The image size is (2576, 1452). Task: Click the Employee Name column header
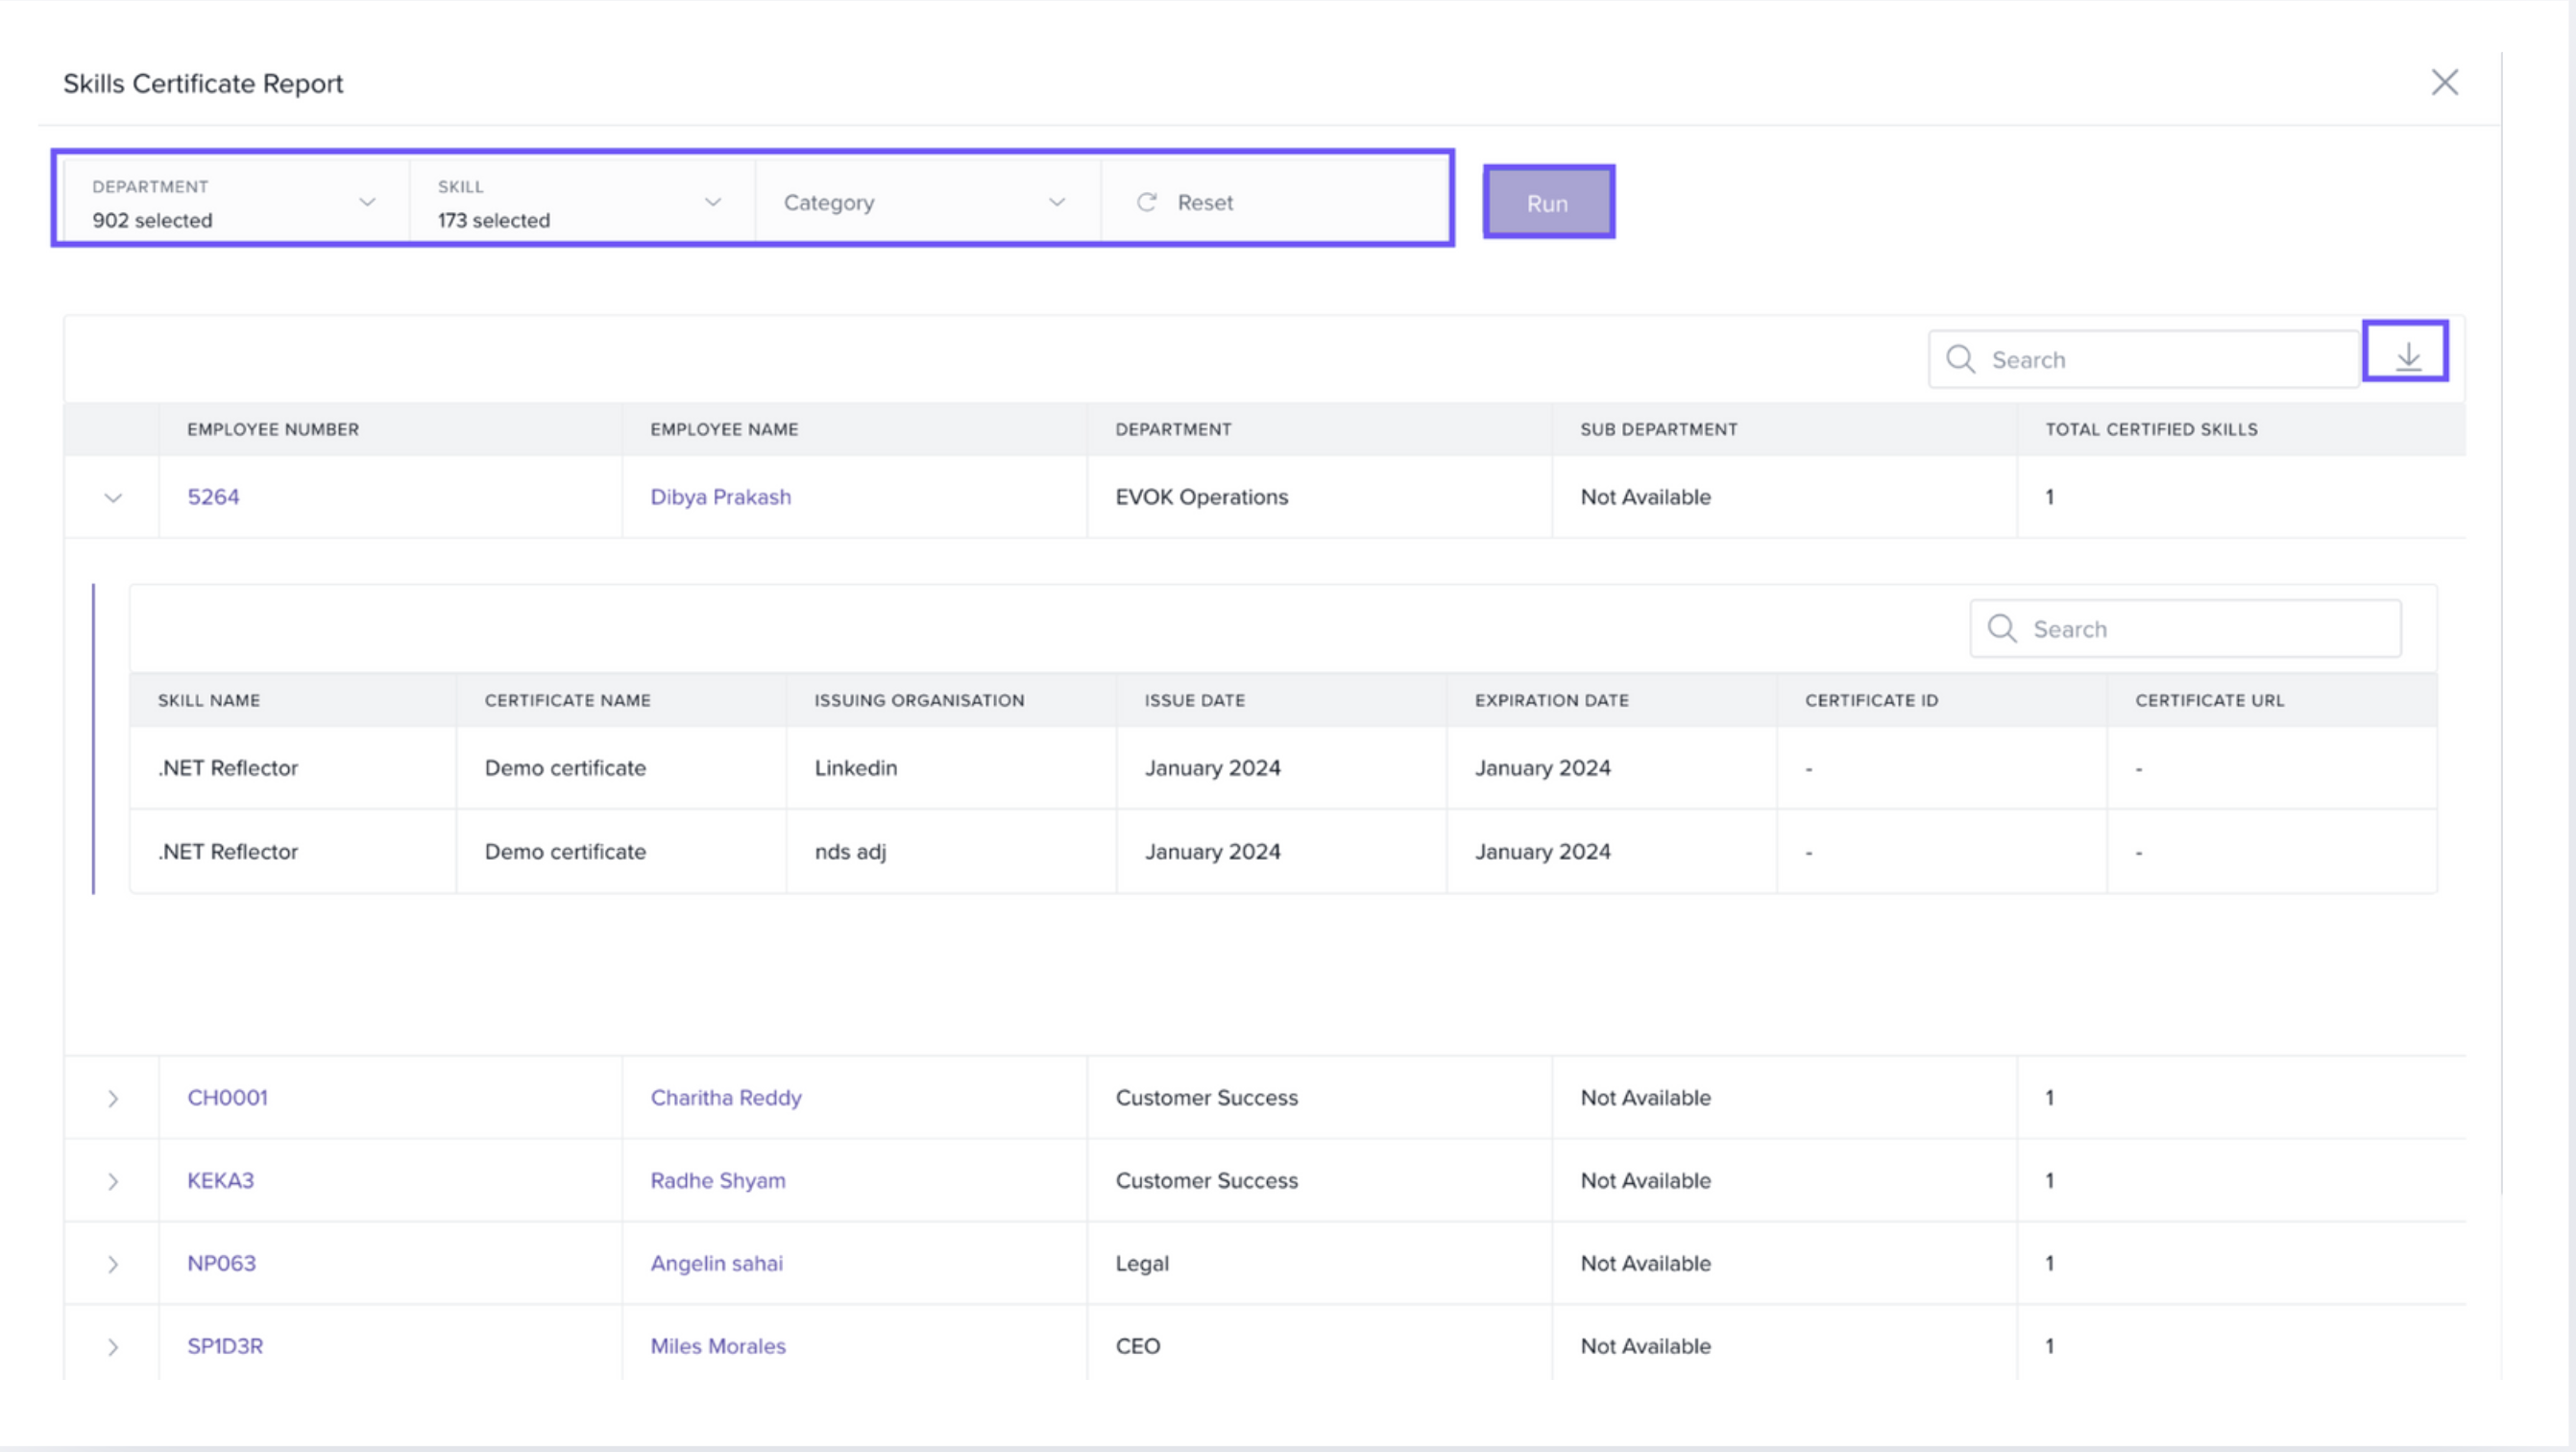[x=724, y=429]
